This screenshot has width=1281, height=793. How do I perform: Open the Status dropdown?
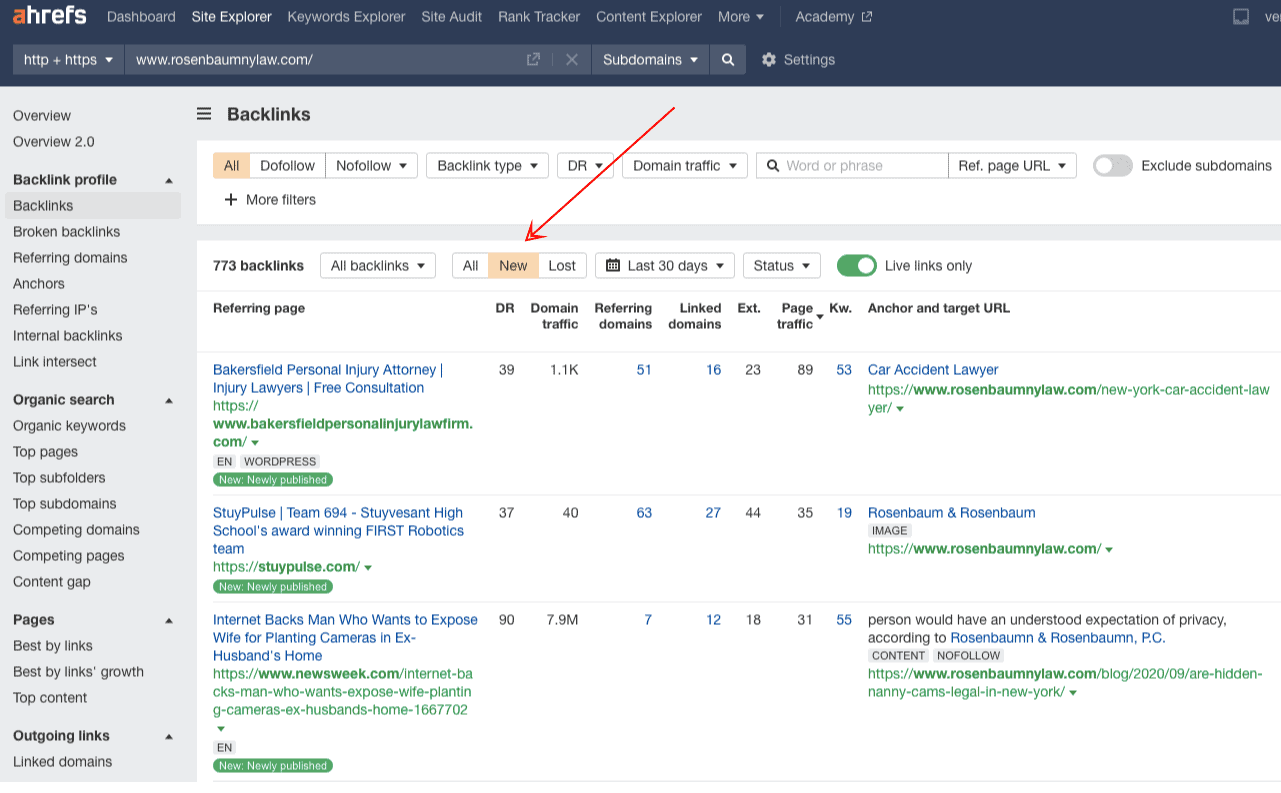[x=781, y=266]
